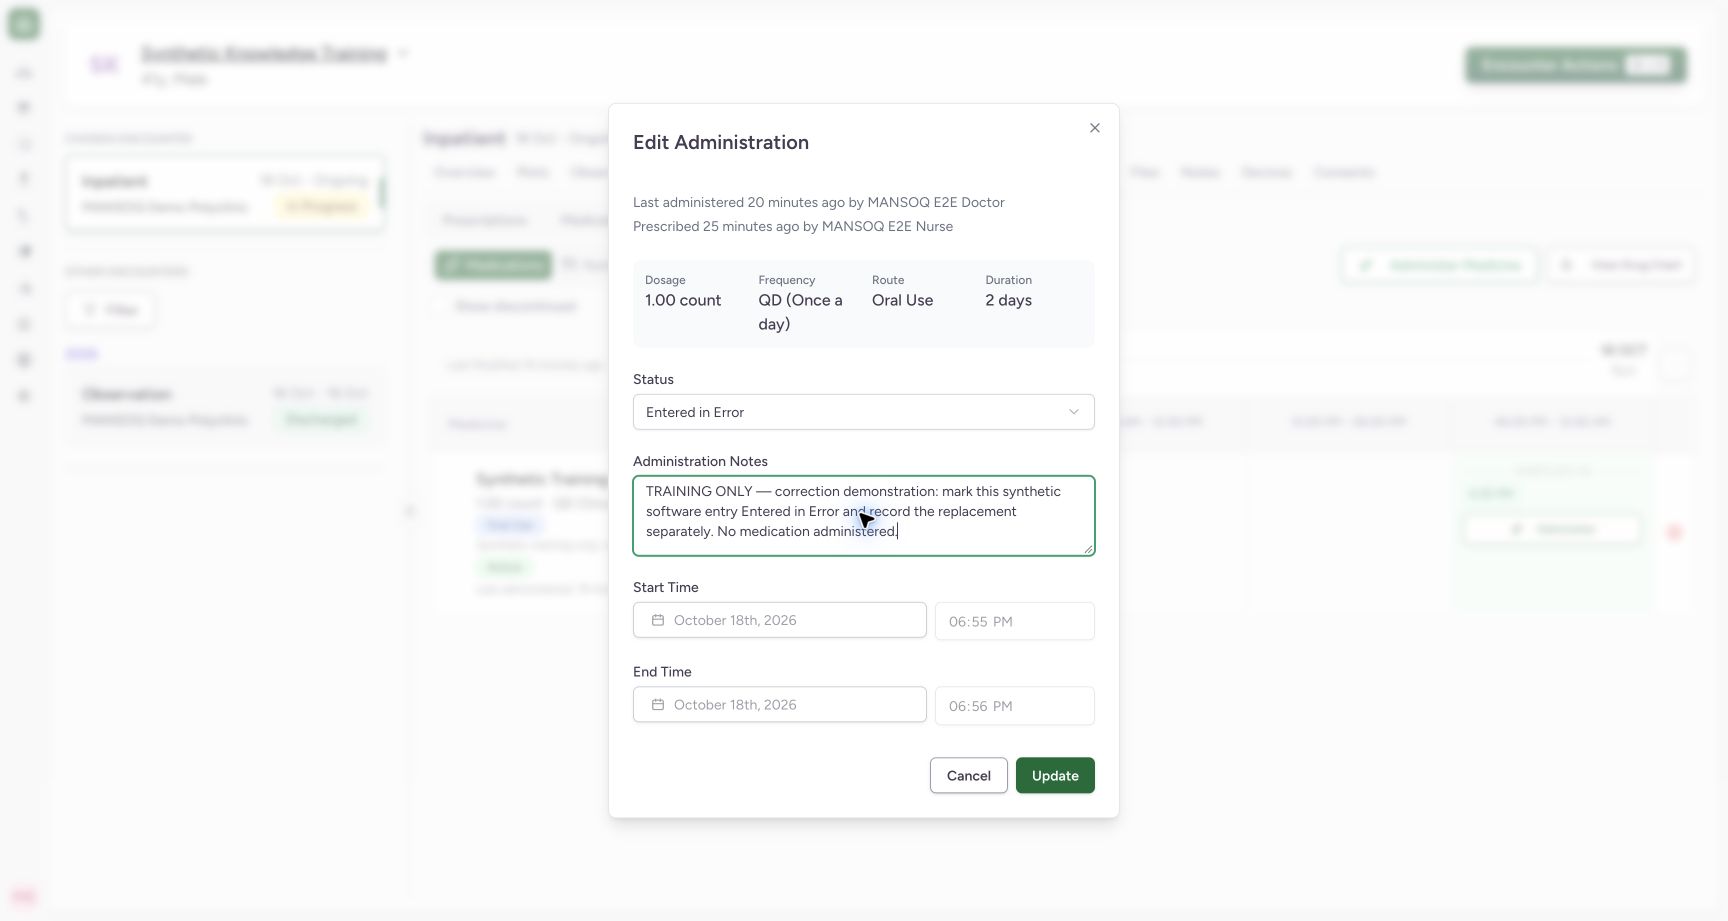Click the sidebar collapse arrow beside encounters panel
This screenshot has width=1728, height=921.
[x=409, y=511]
